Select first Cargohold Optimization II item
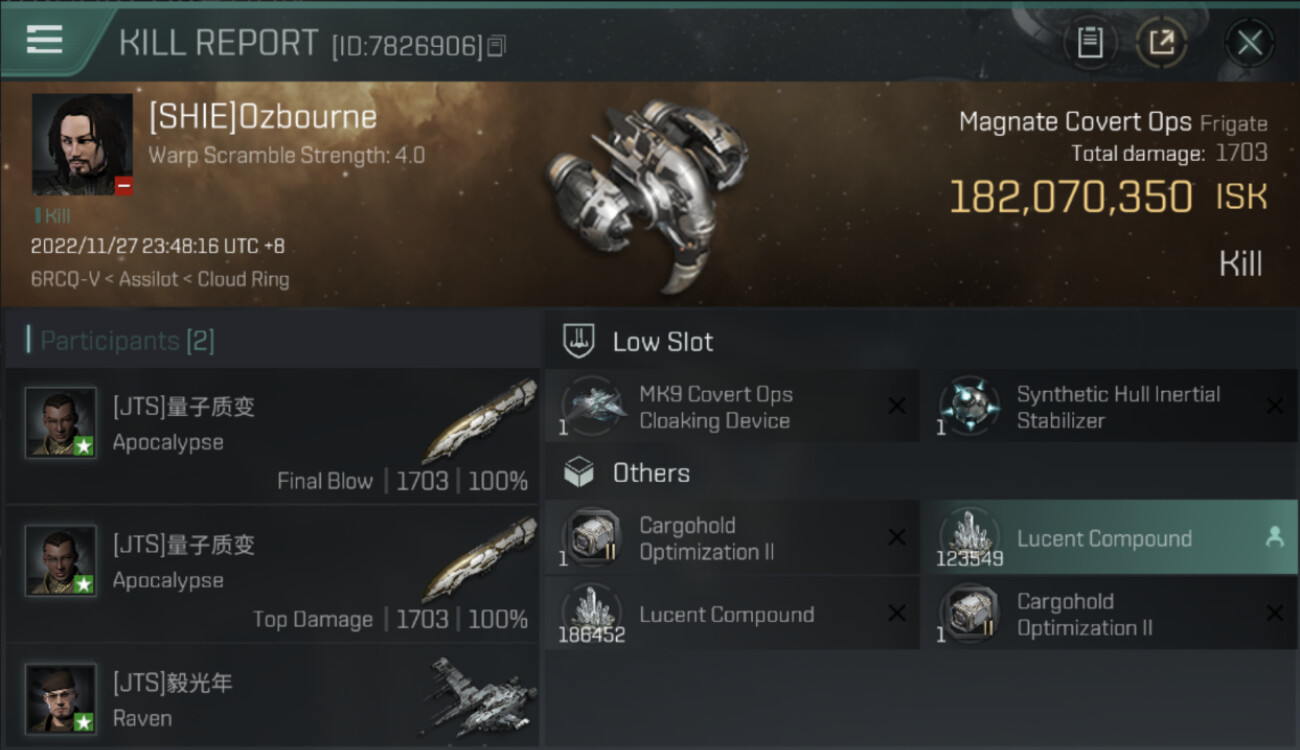The width and height of the screenshot is (1300, 750). tap(732, 538)
